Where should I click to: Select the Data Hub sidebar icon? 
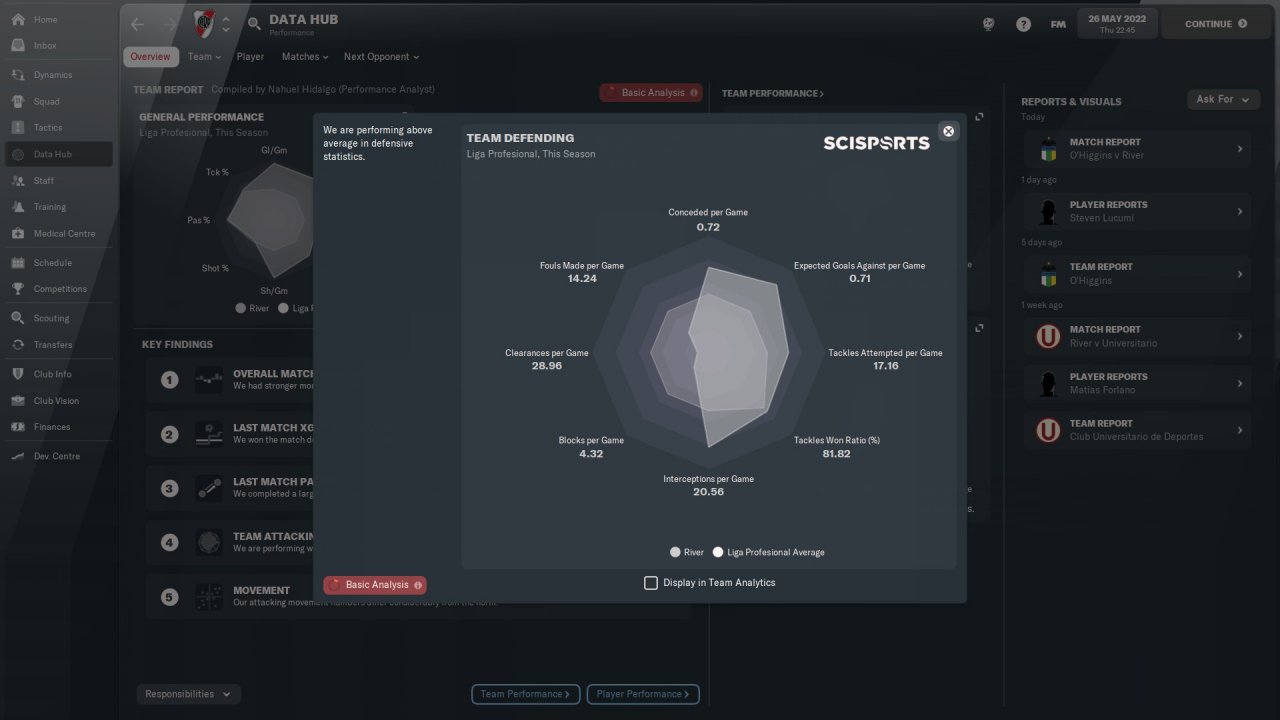pyautogui.click(x=18, y=154)
